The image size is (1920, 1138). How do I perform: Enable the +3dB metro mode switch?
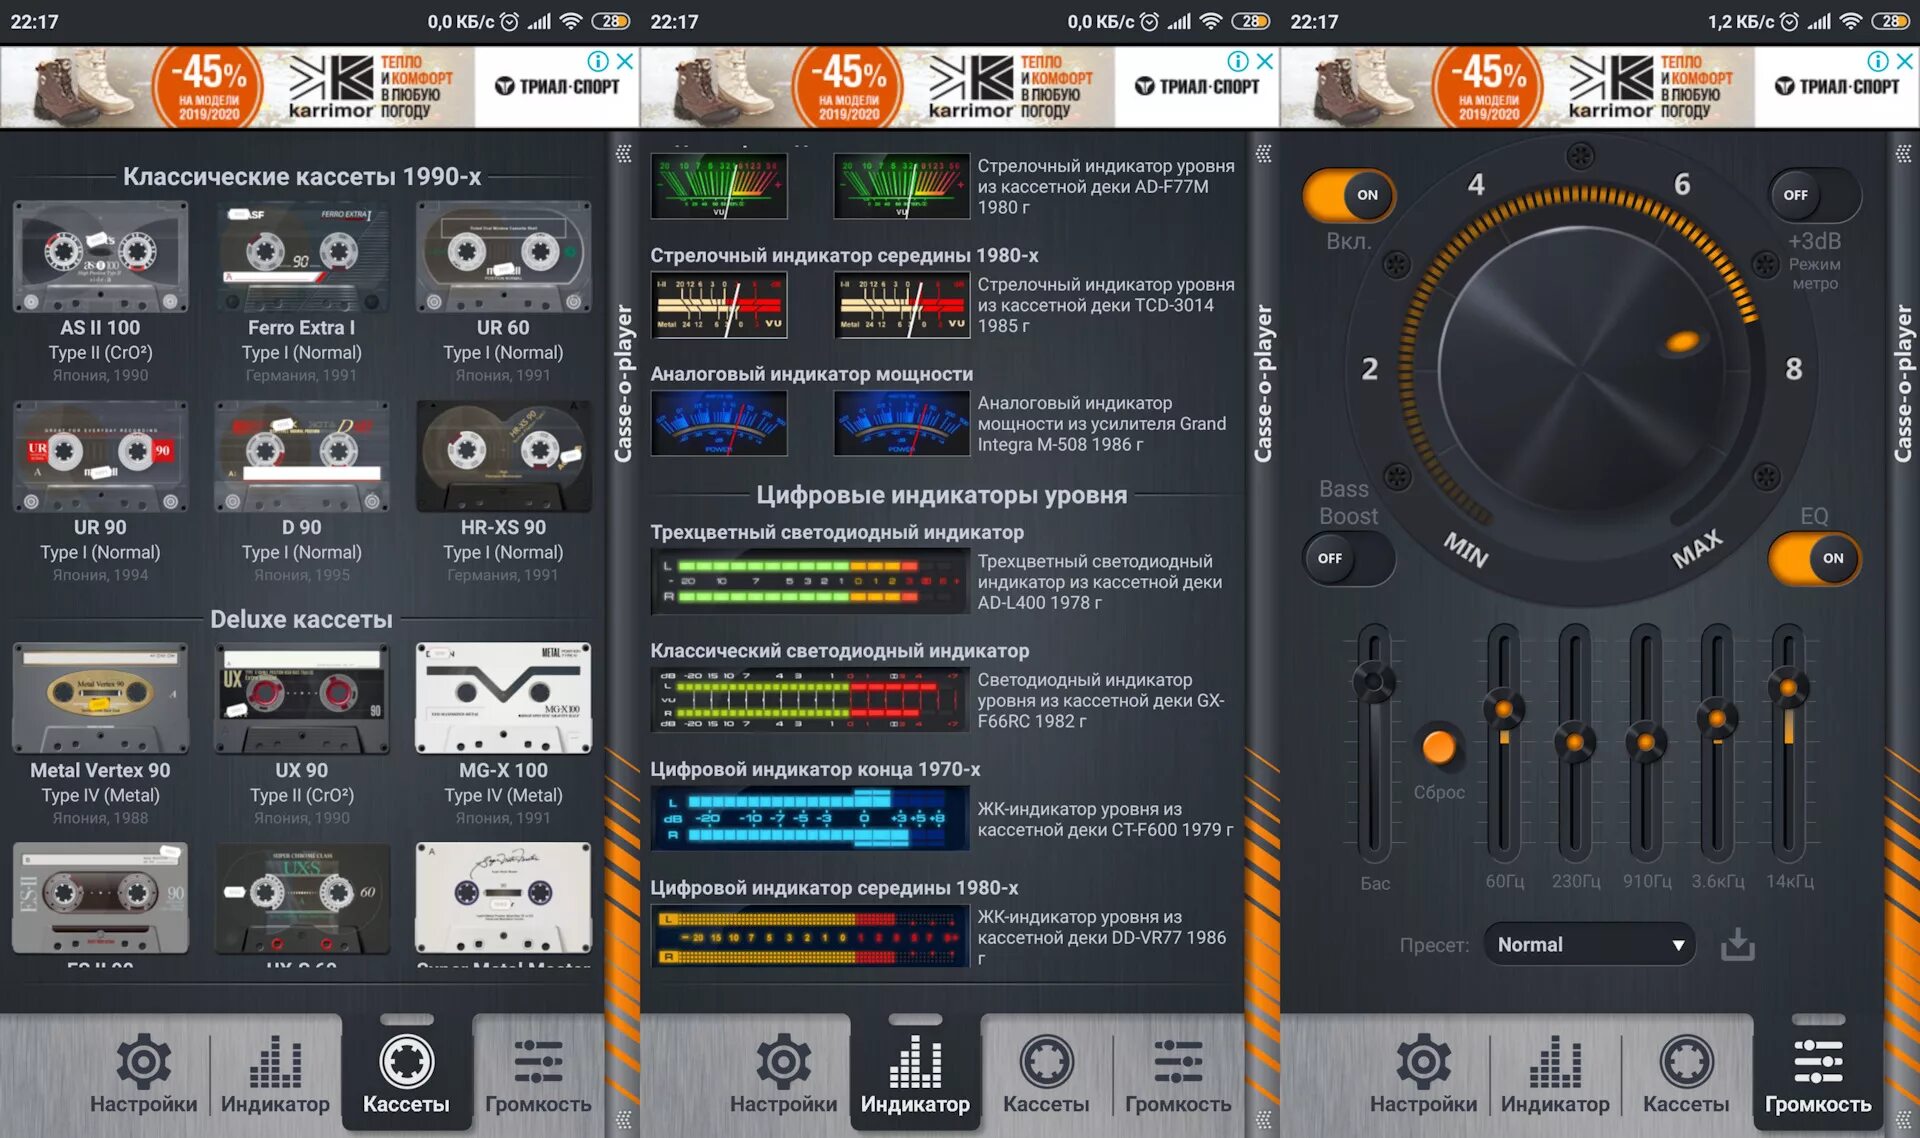tap(1814, 195)
